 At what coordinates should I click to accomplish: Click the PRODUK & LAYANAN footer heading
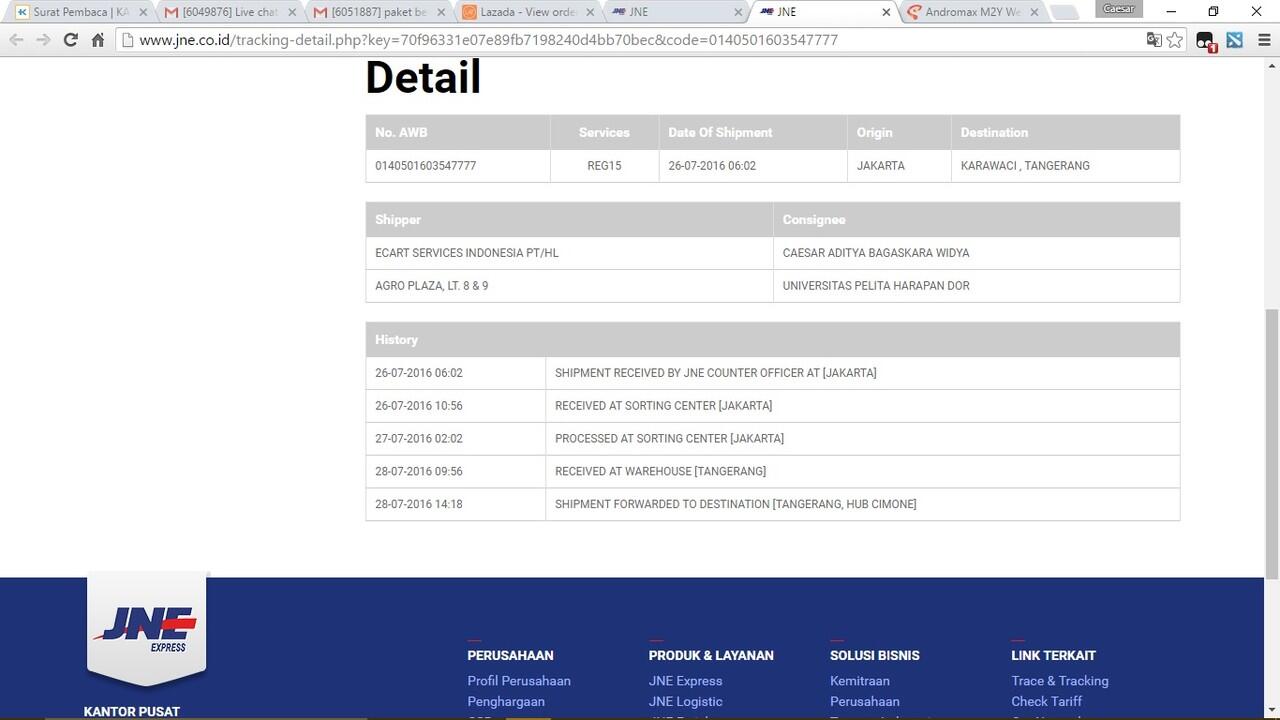tap(711, 656)
